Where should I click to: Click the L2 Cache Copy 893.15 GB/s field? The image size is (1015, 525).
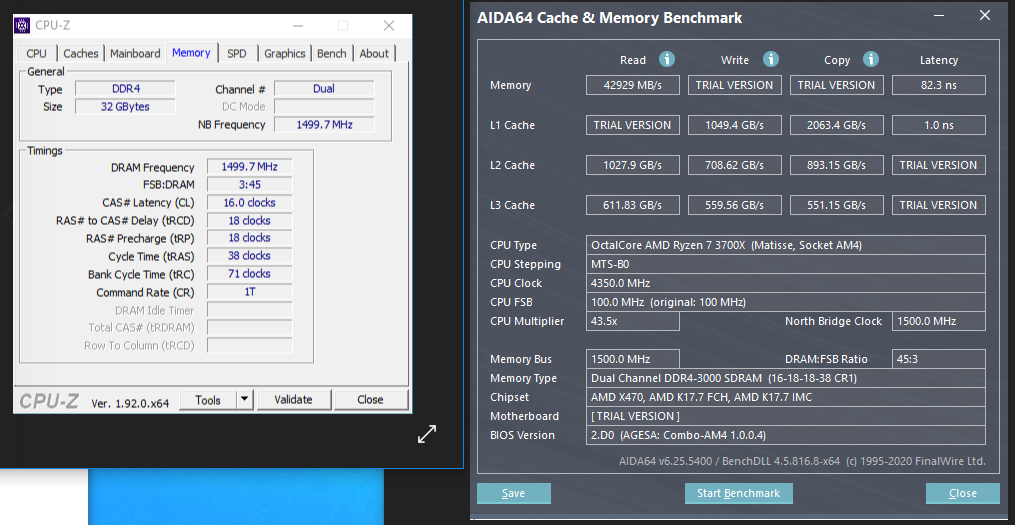(x=836, y=165)
